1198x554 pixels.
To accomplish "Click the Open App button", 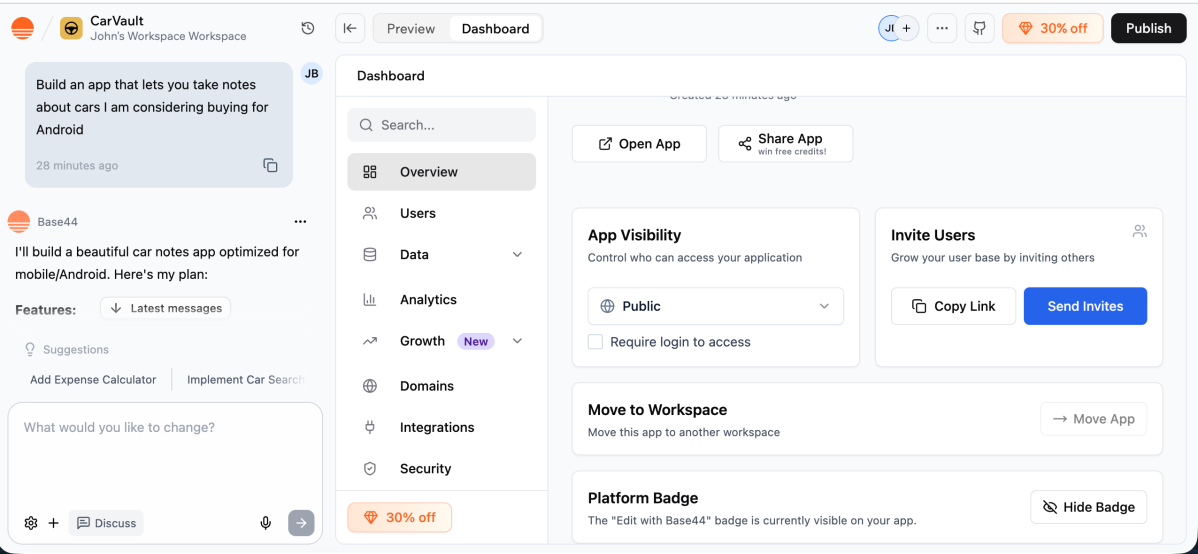I will (639, 144).
